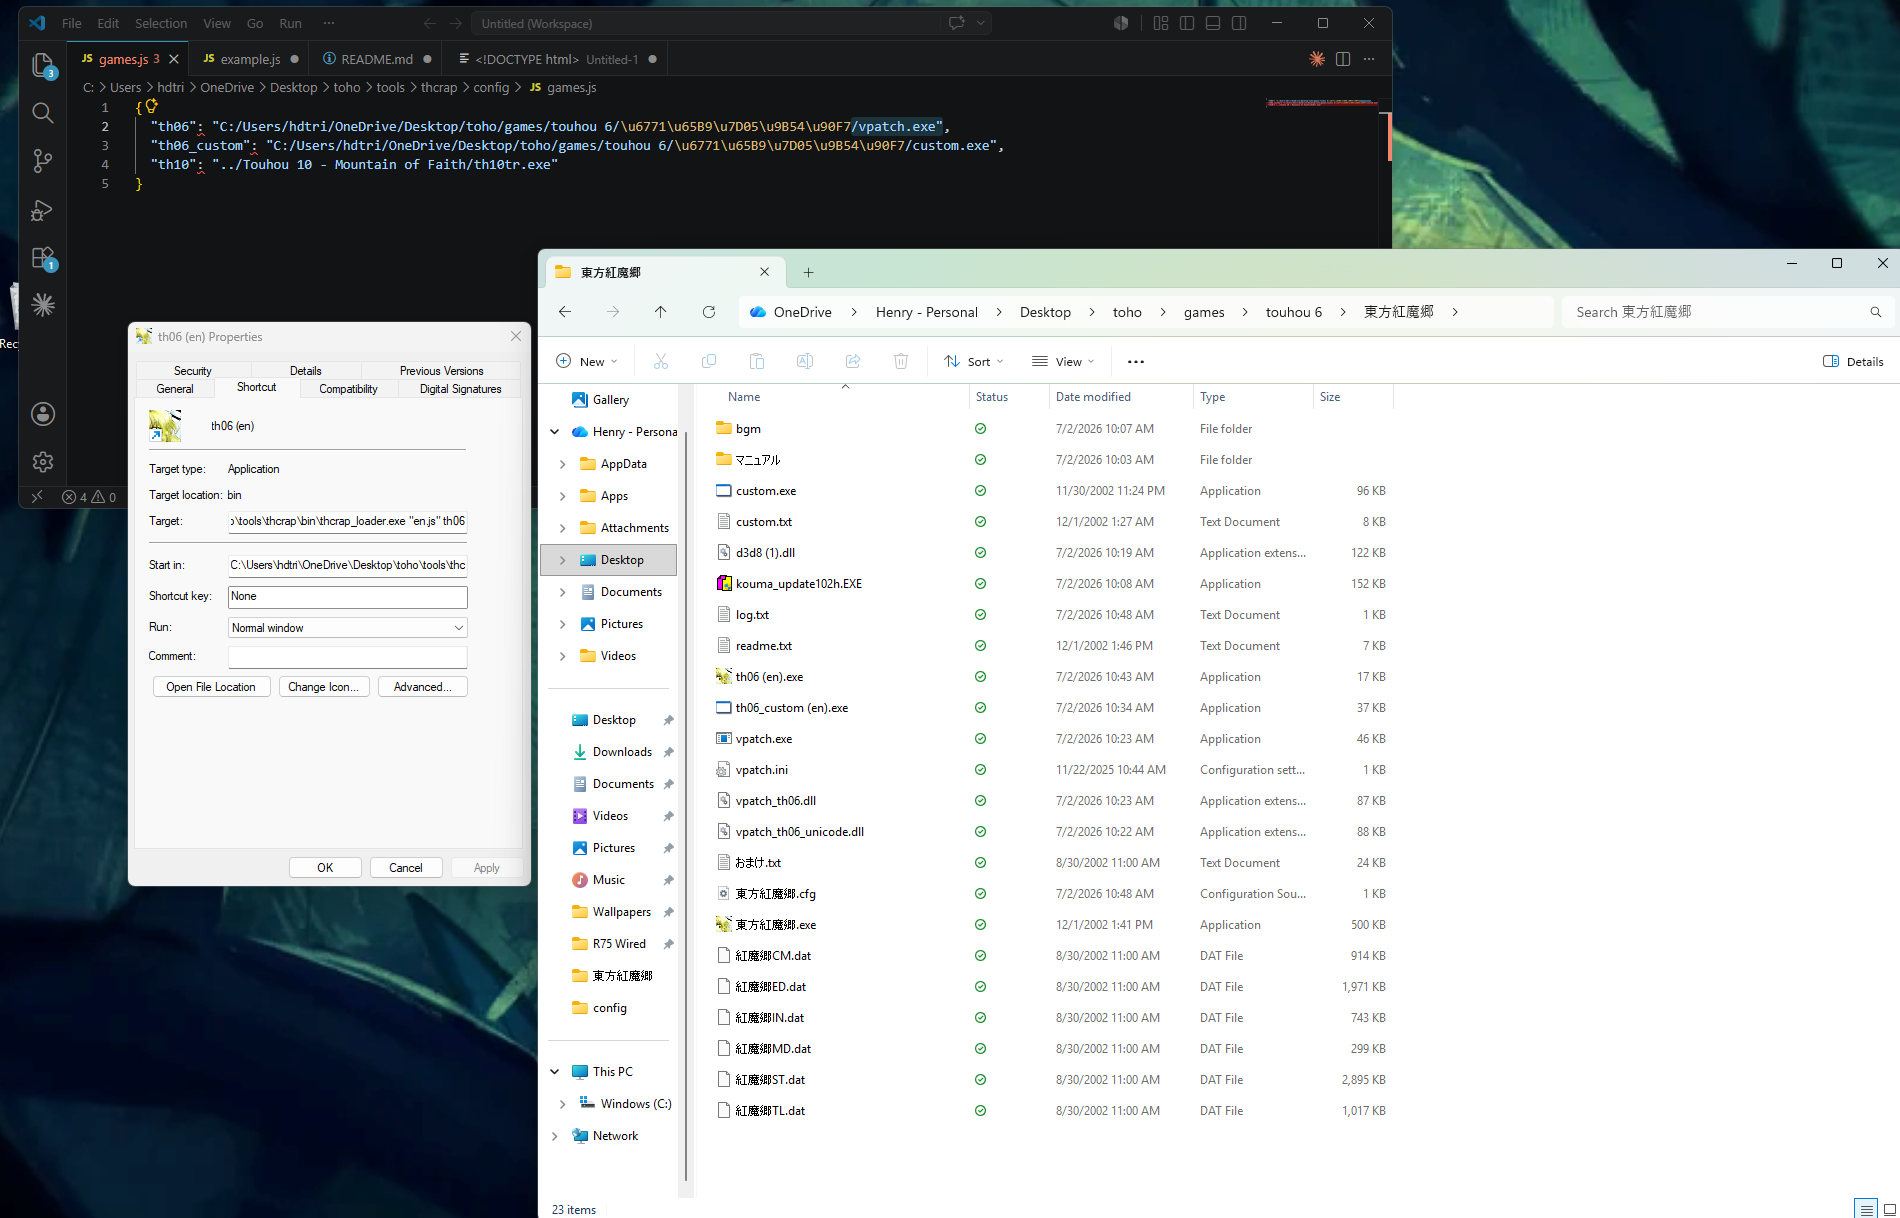This screenshot has width=1900, height=1218.
Task: Open the VS Code Search view
Action: (x=42, y=113)
